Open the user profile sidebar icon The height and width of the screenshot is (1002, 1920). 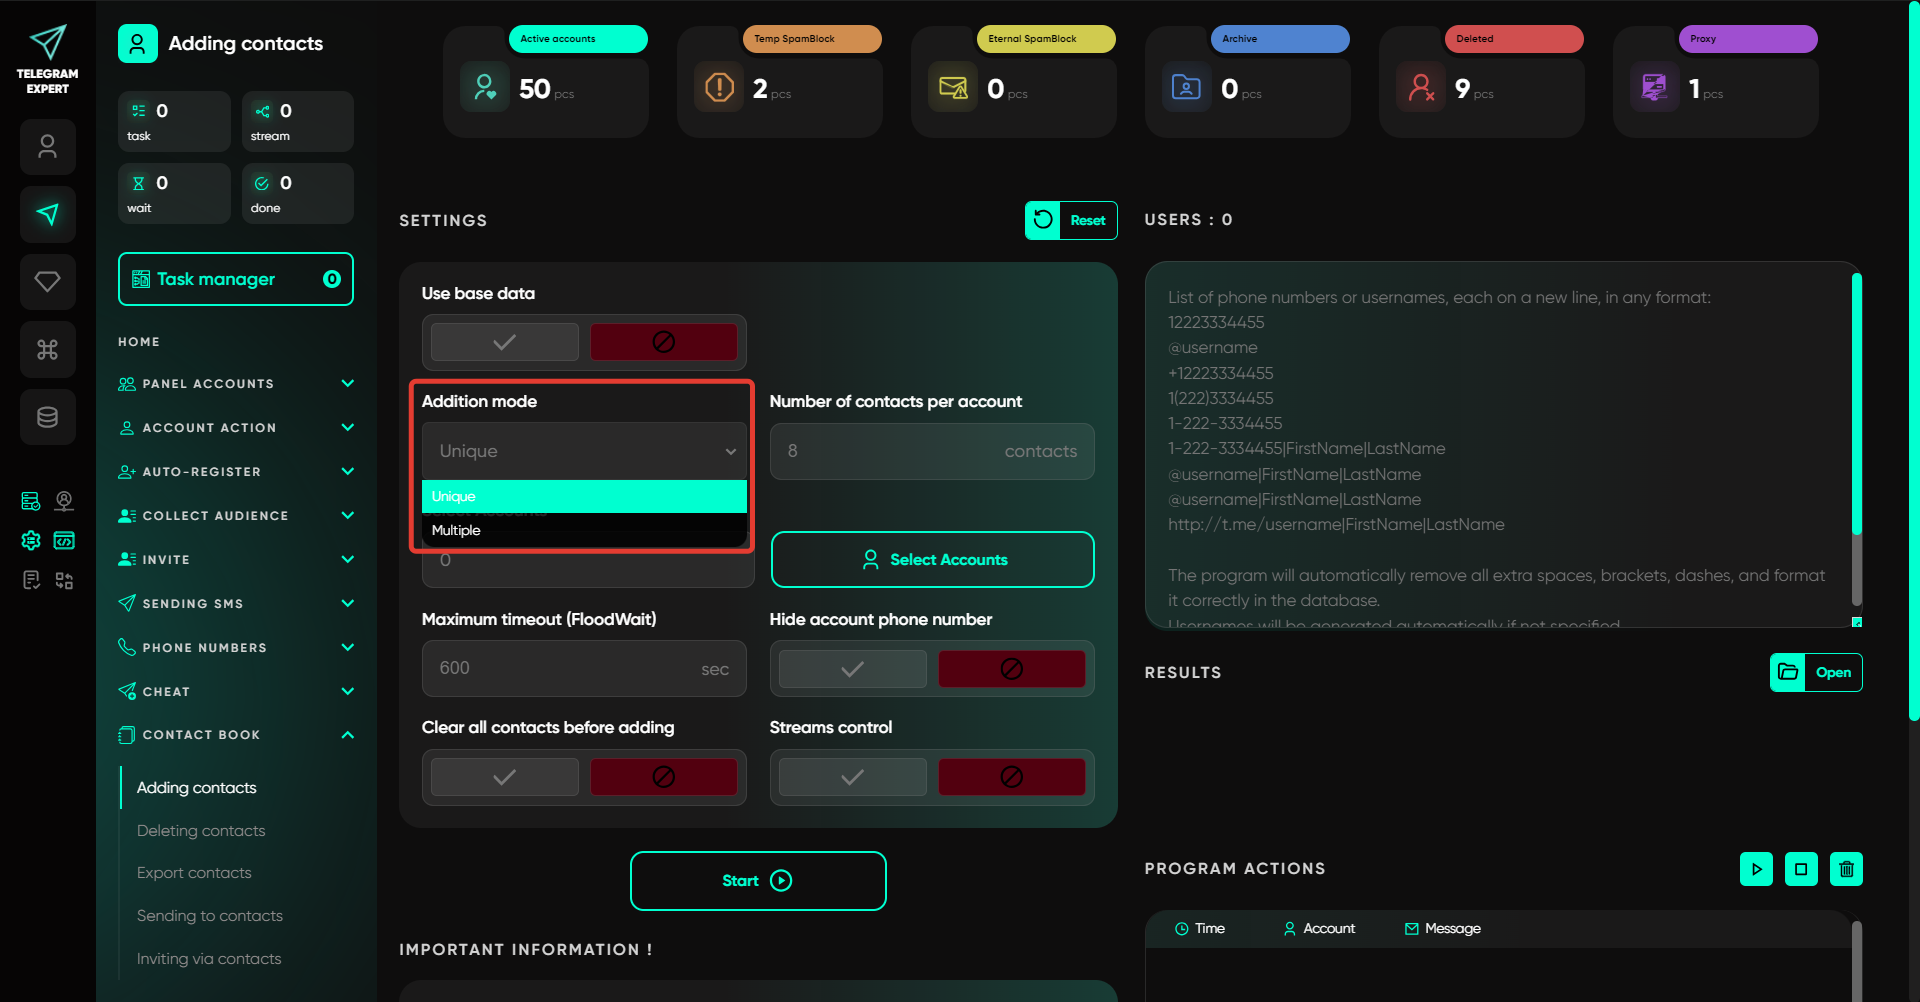(47, 147)
